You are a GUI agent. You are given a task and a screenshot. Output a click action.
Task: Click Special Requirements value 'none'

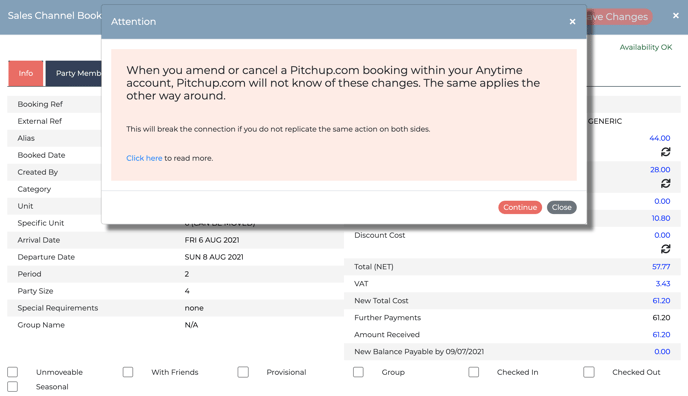point(194,308)
